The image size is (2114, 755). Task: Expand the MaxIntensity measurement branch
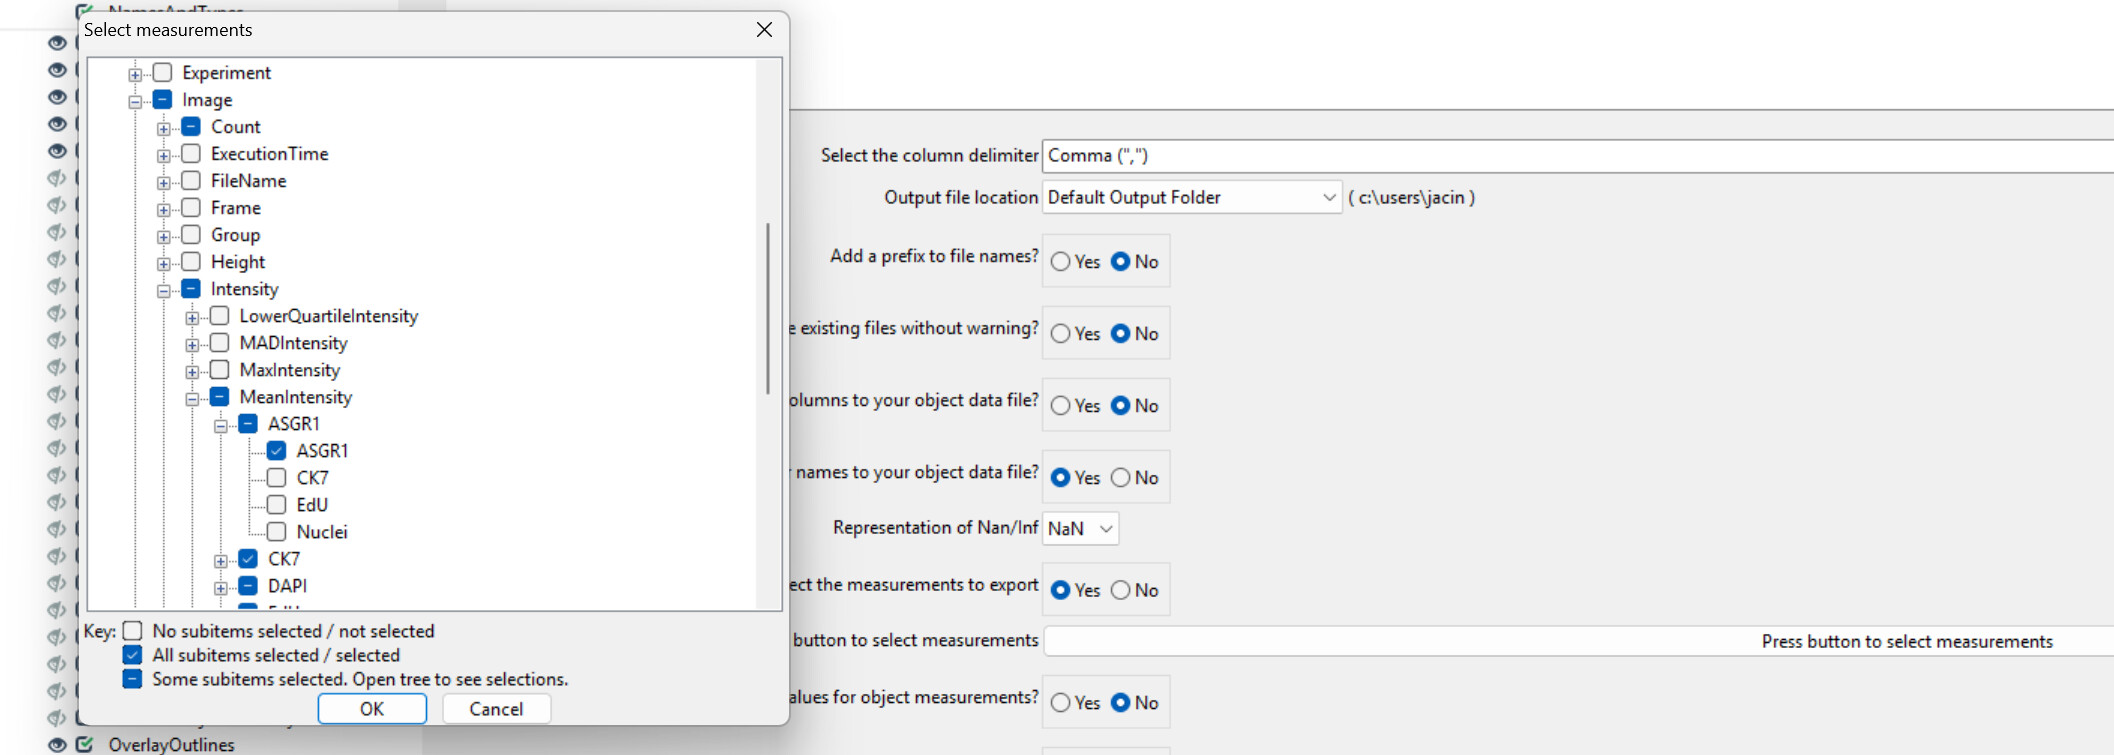point(192,370)
